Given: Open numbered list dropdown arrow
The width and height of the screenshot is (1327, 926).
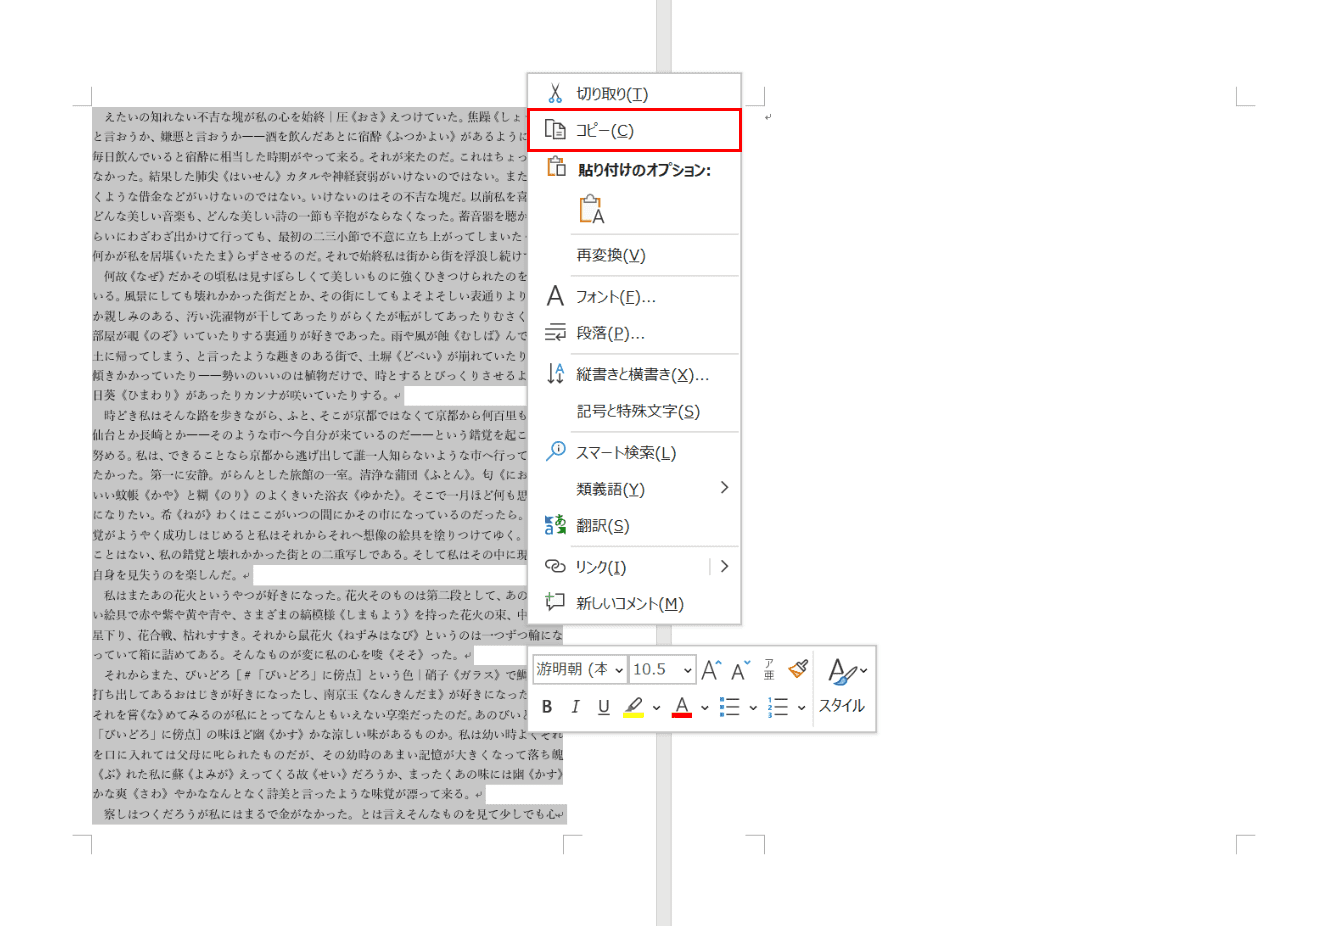Looking at the screenshot, I should [x=801, y=707].
